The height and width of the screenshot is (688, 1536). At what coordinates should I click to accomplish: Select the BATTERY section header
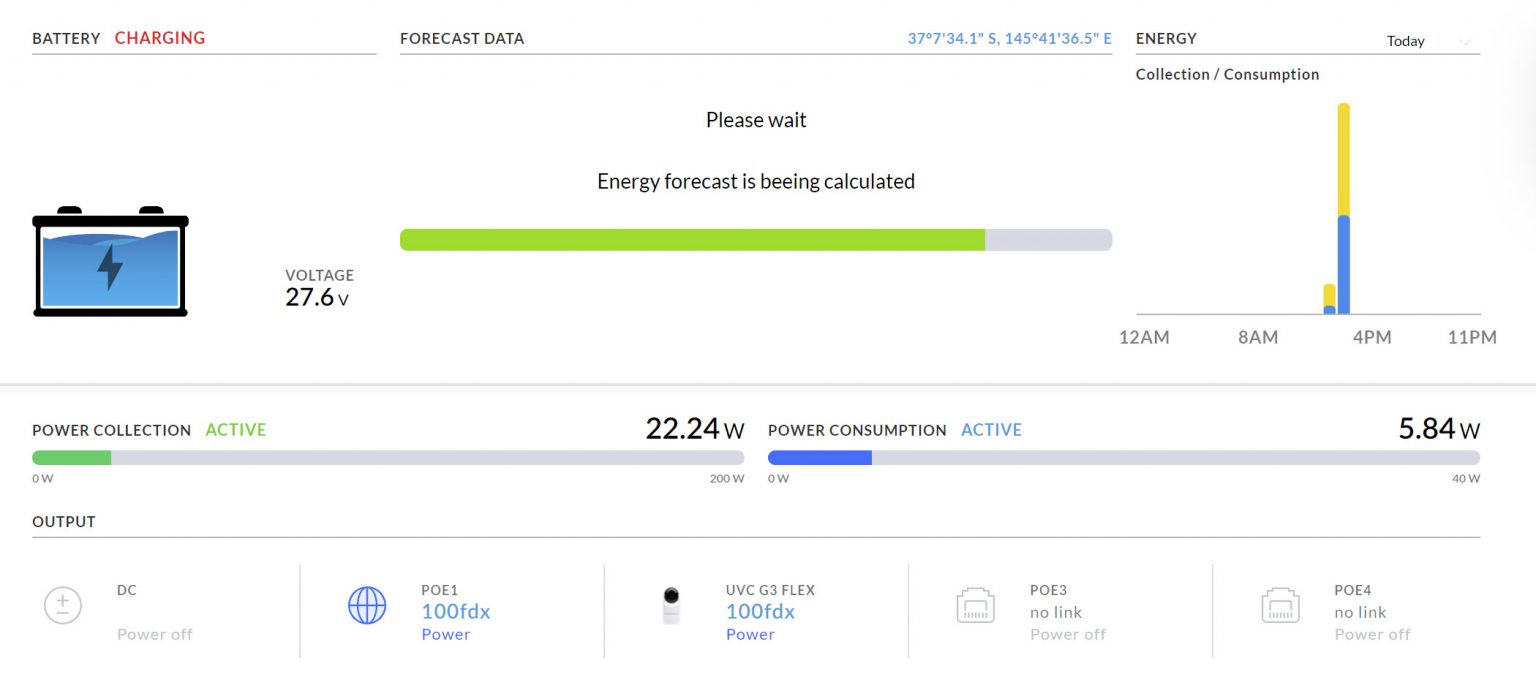point(66,38)
